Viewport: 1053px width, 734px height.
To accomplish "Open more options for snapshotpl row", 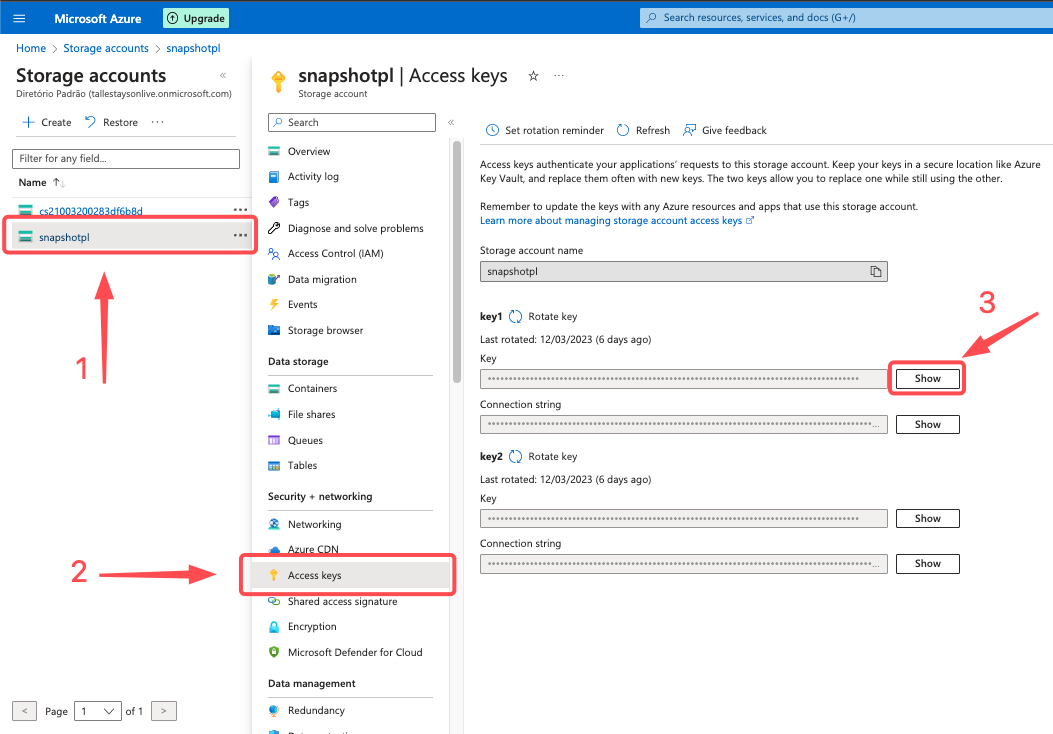I will 240,236.
